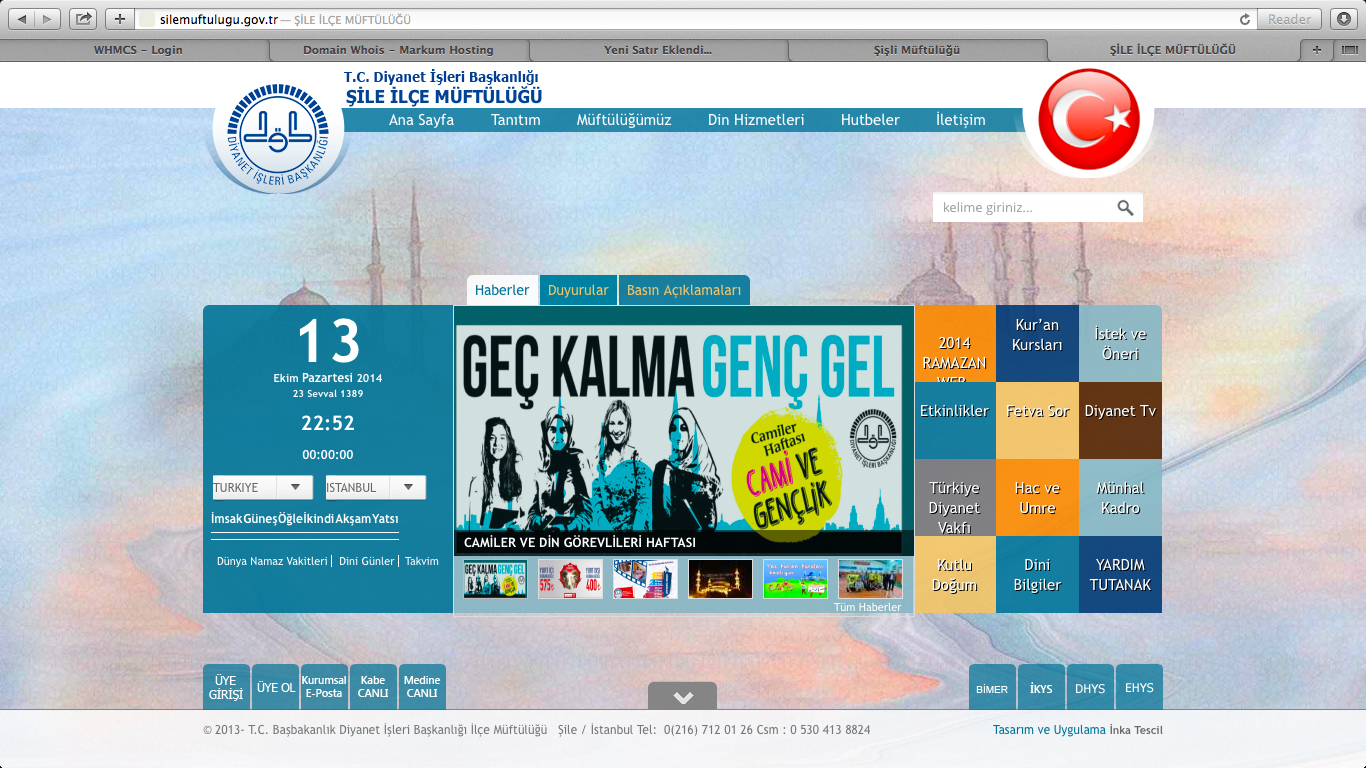The width and height of the screenshot is (1366, 768).
Task: Select the night mosque news thumbnail
Action: pyautogui.click(x=720, y=579)
